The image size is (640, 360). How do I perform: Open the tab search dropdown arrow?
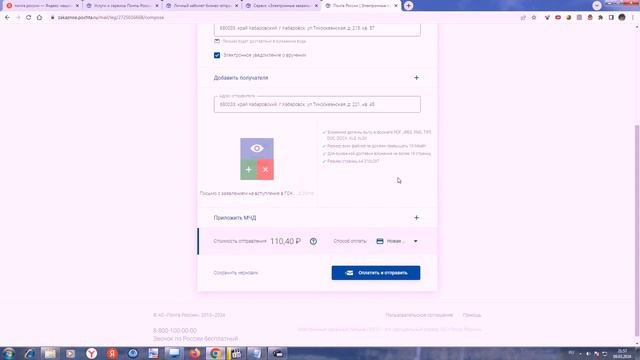click(x=597, y=5)
